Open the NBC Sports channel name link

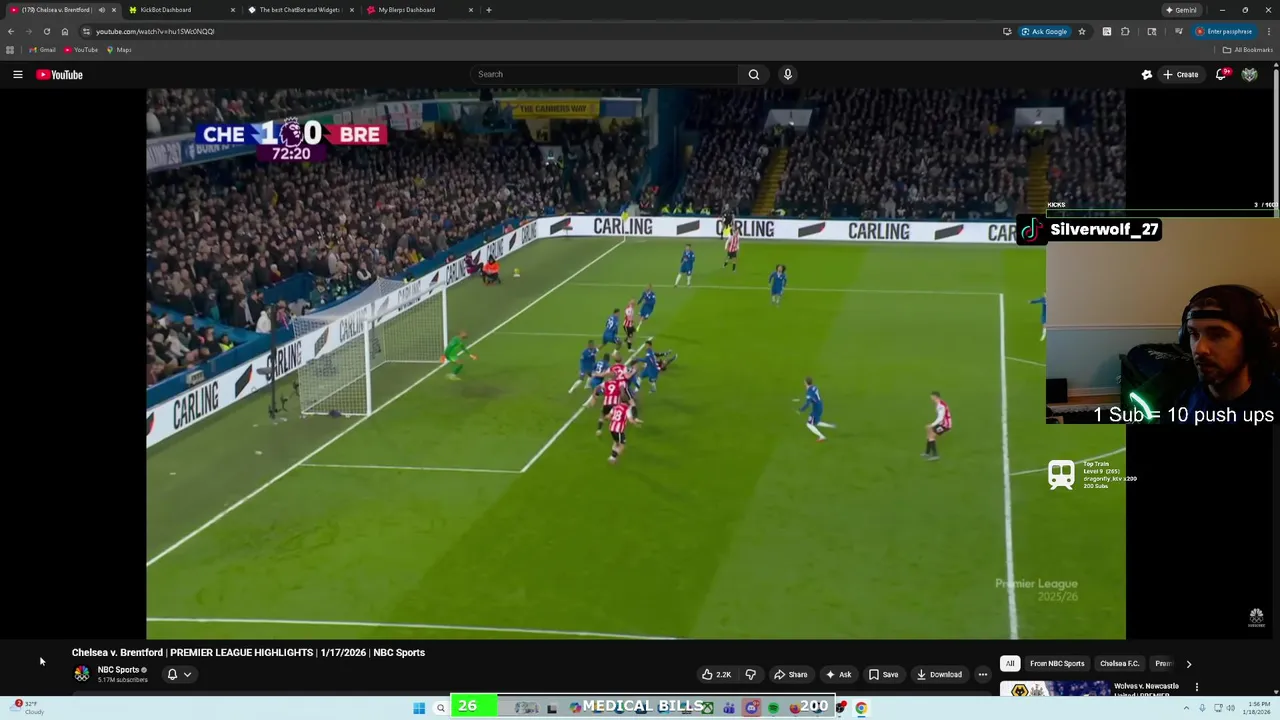[x=118, y=670]
